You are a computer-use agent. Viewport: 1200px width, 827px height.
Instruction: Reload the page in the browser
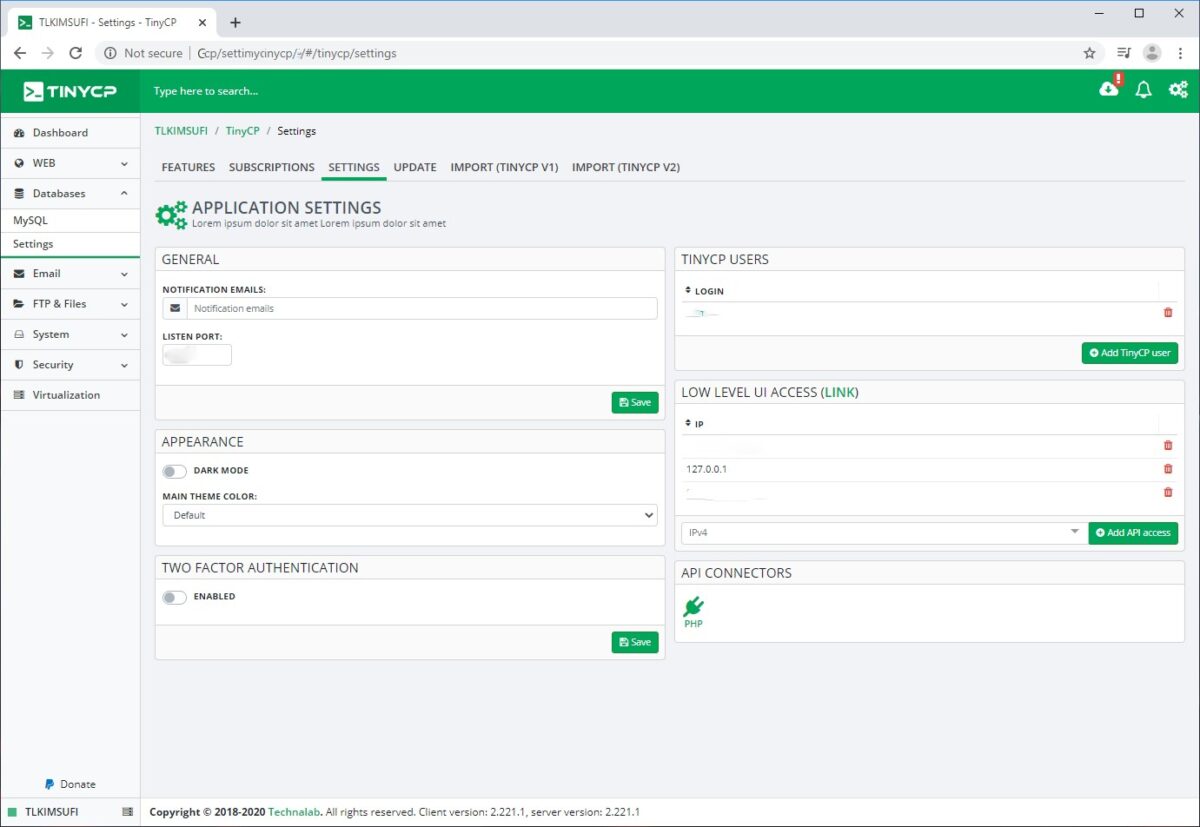tap(75, 53)
